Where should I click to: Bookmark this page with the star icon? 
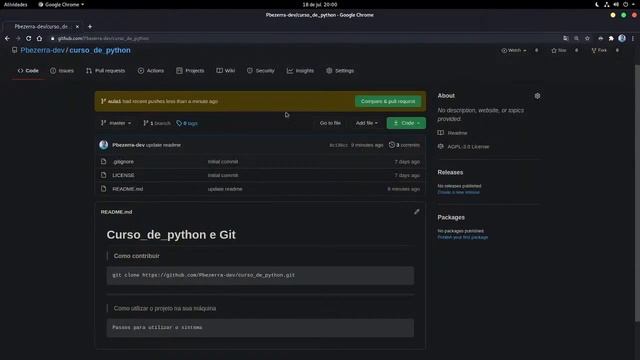click(x=587, y=38)
